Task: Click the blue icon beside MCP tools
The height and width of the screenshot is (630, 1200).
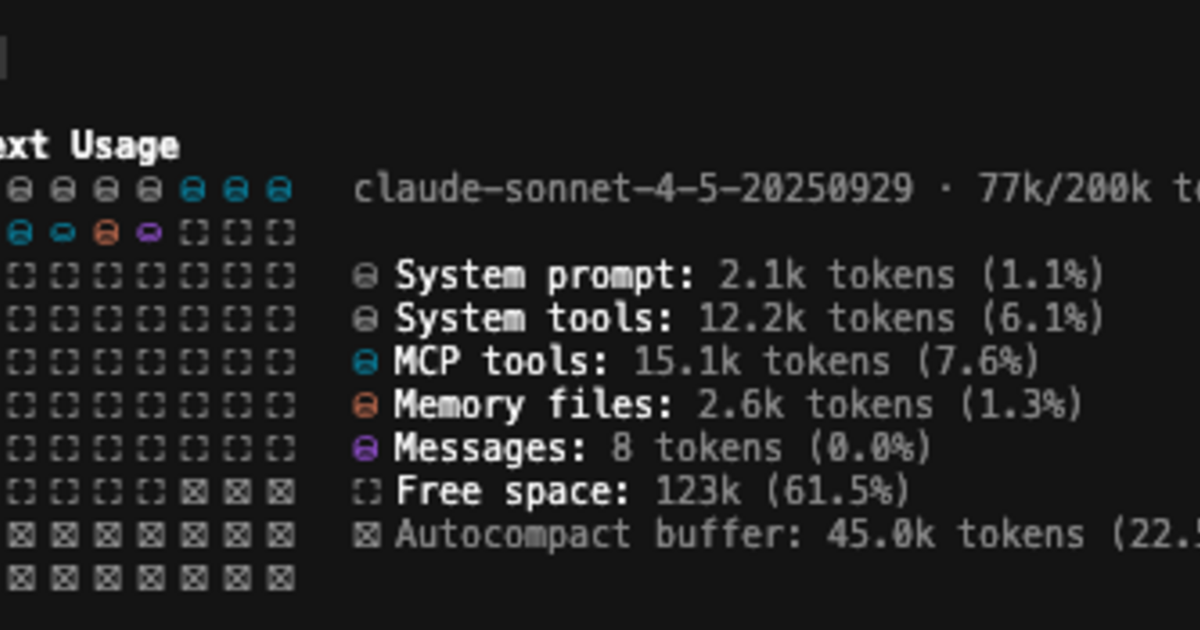Action: pyautogui.click(x=366, y=362)
